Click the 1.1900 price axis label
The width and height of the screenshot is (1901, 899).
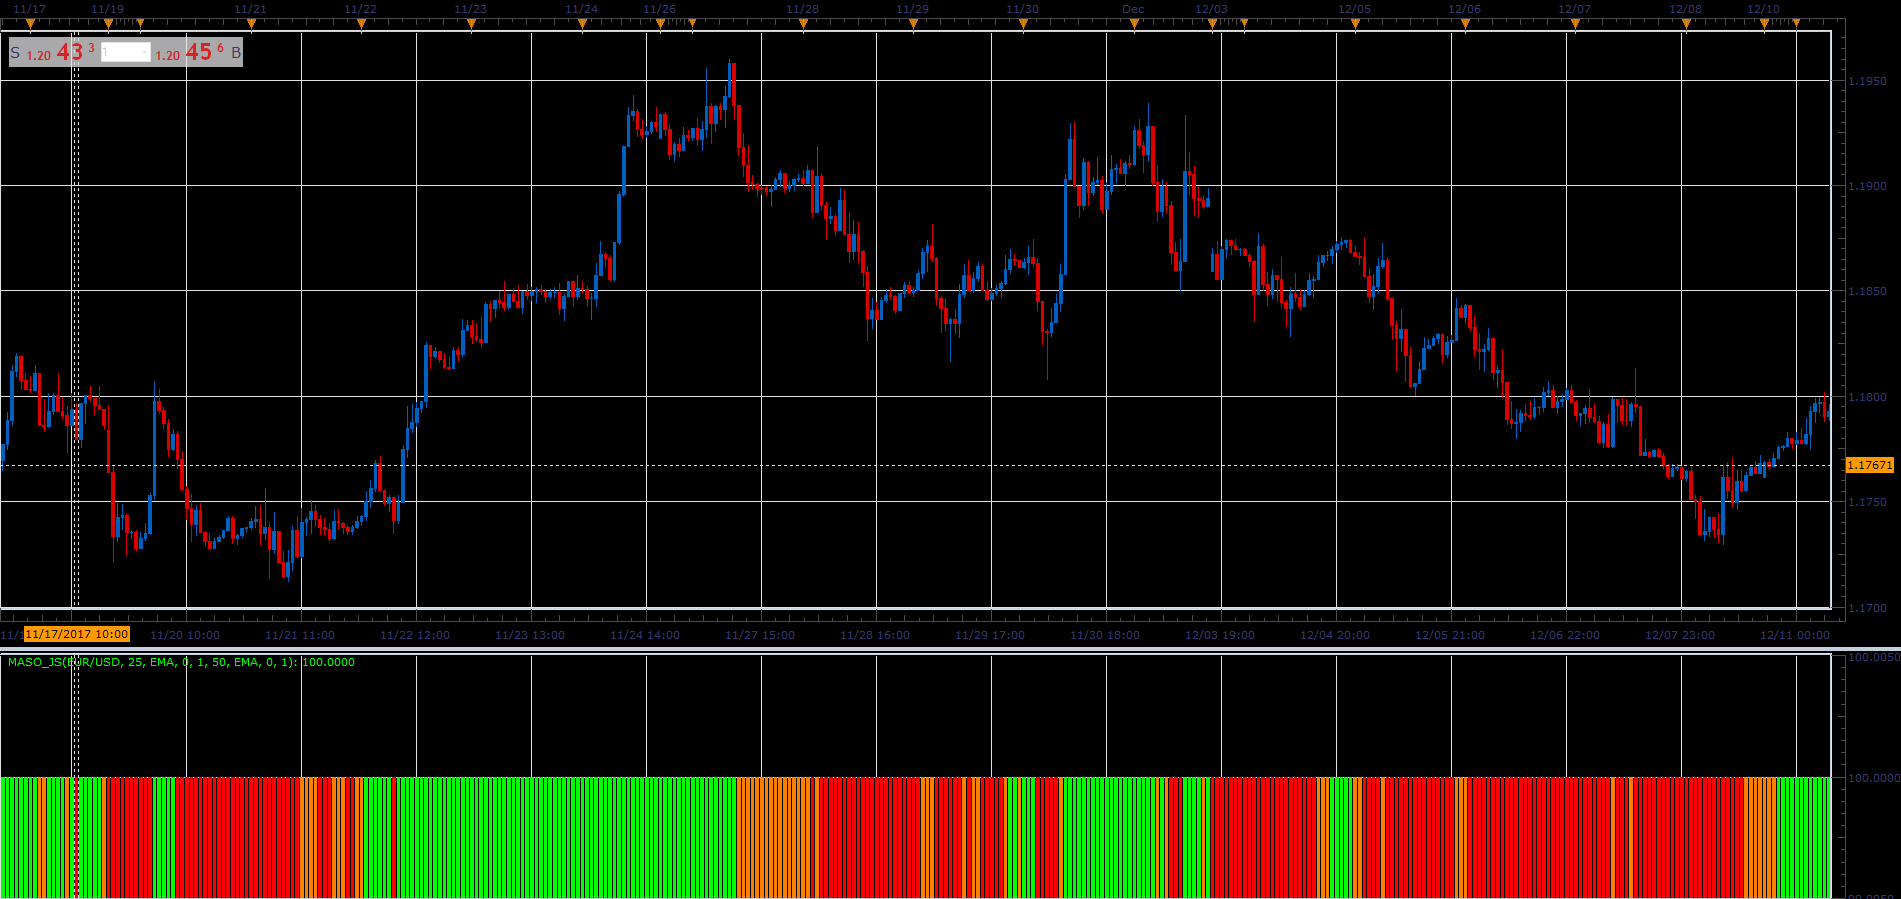click(x=1867, y=186)
